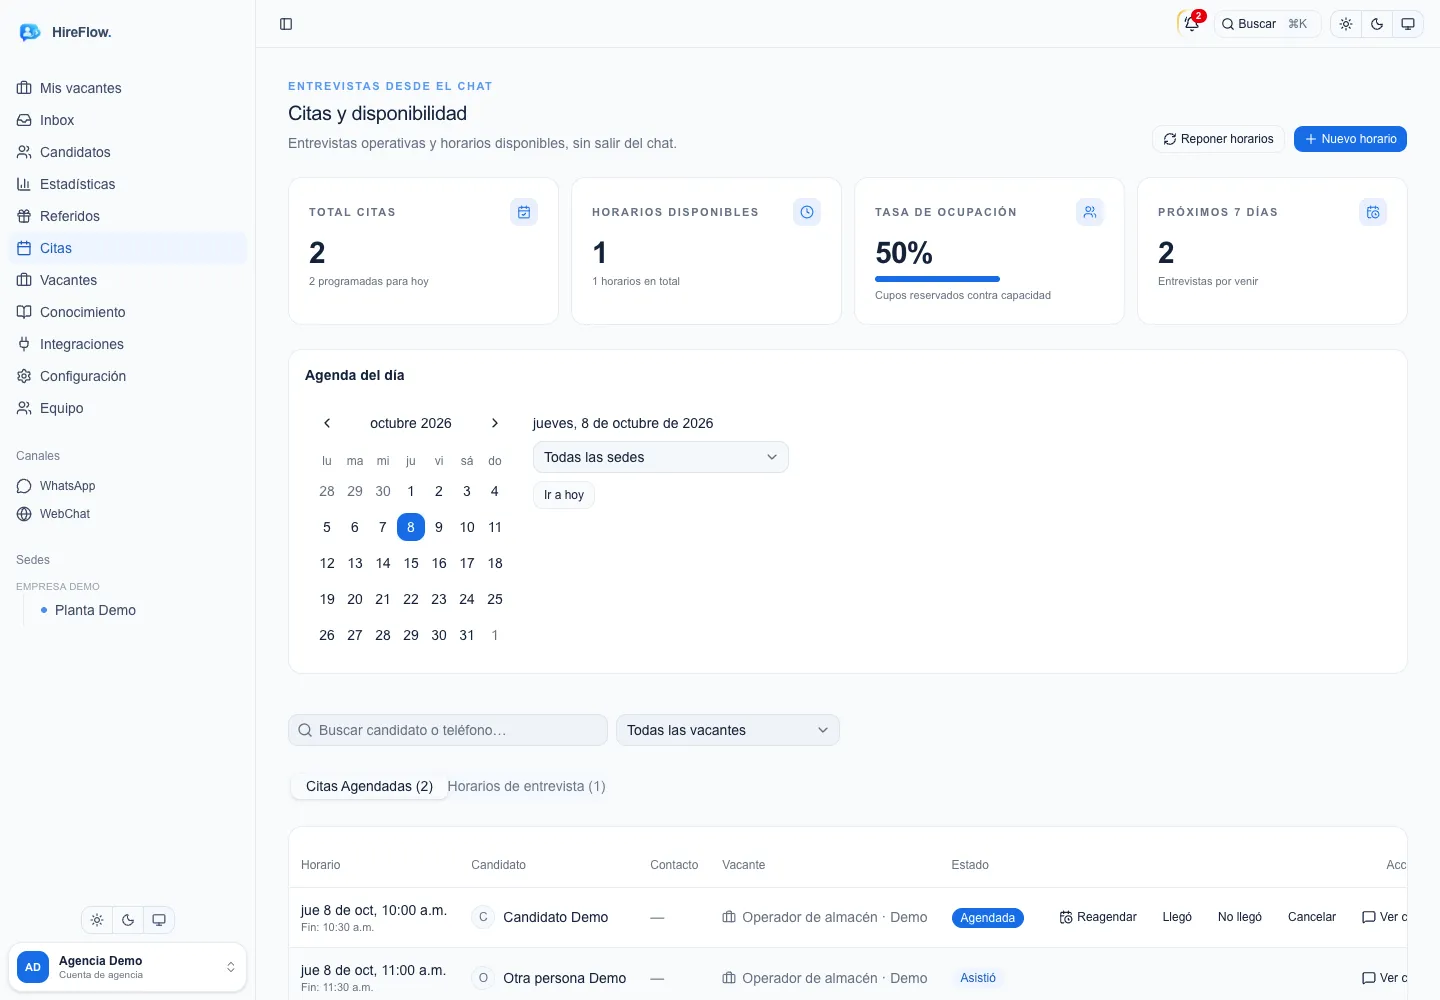Click Reagendar for Candidato Demo
Image resolution: width=1440 pixels, height=1000 pixels.
pos(1098,917)
